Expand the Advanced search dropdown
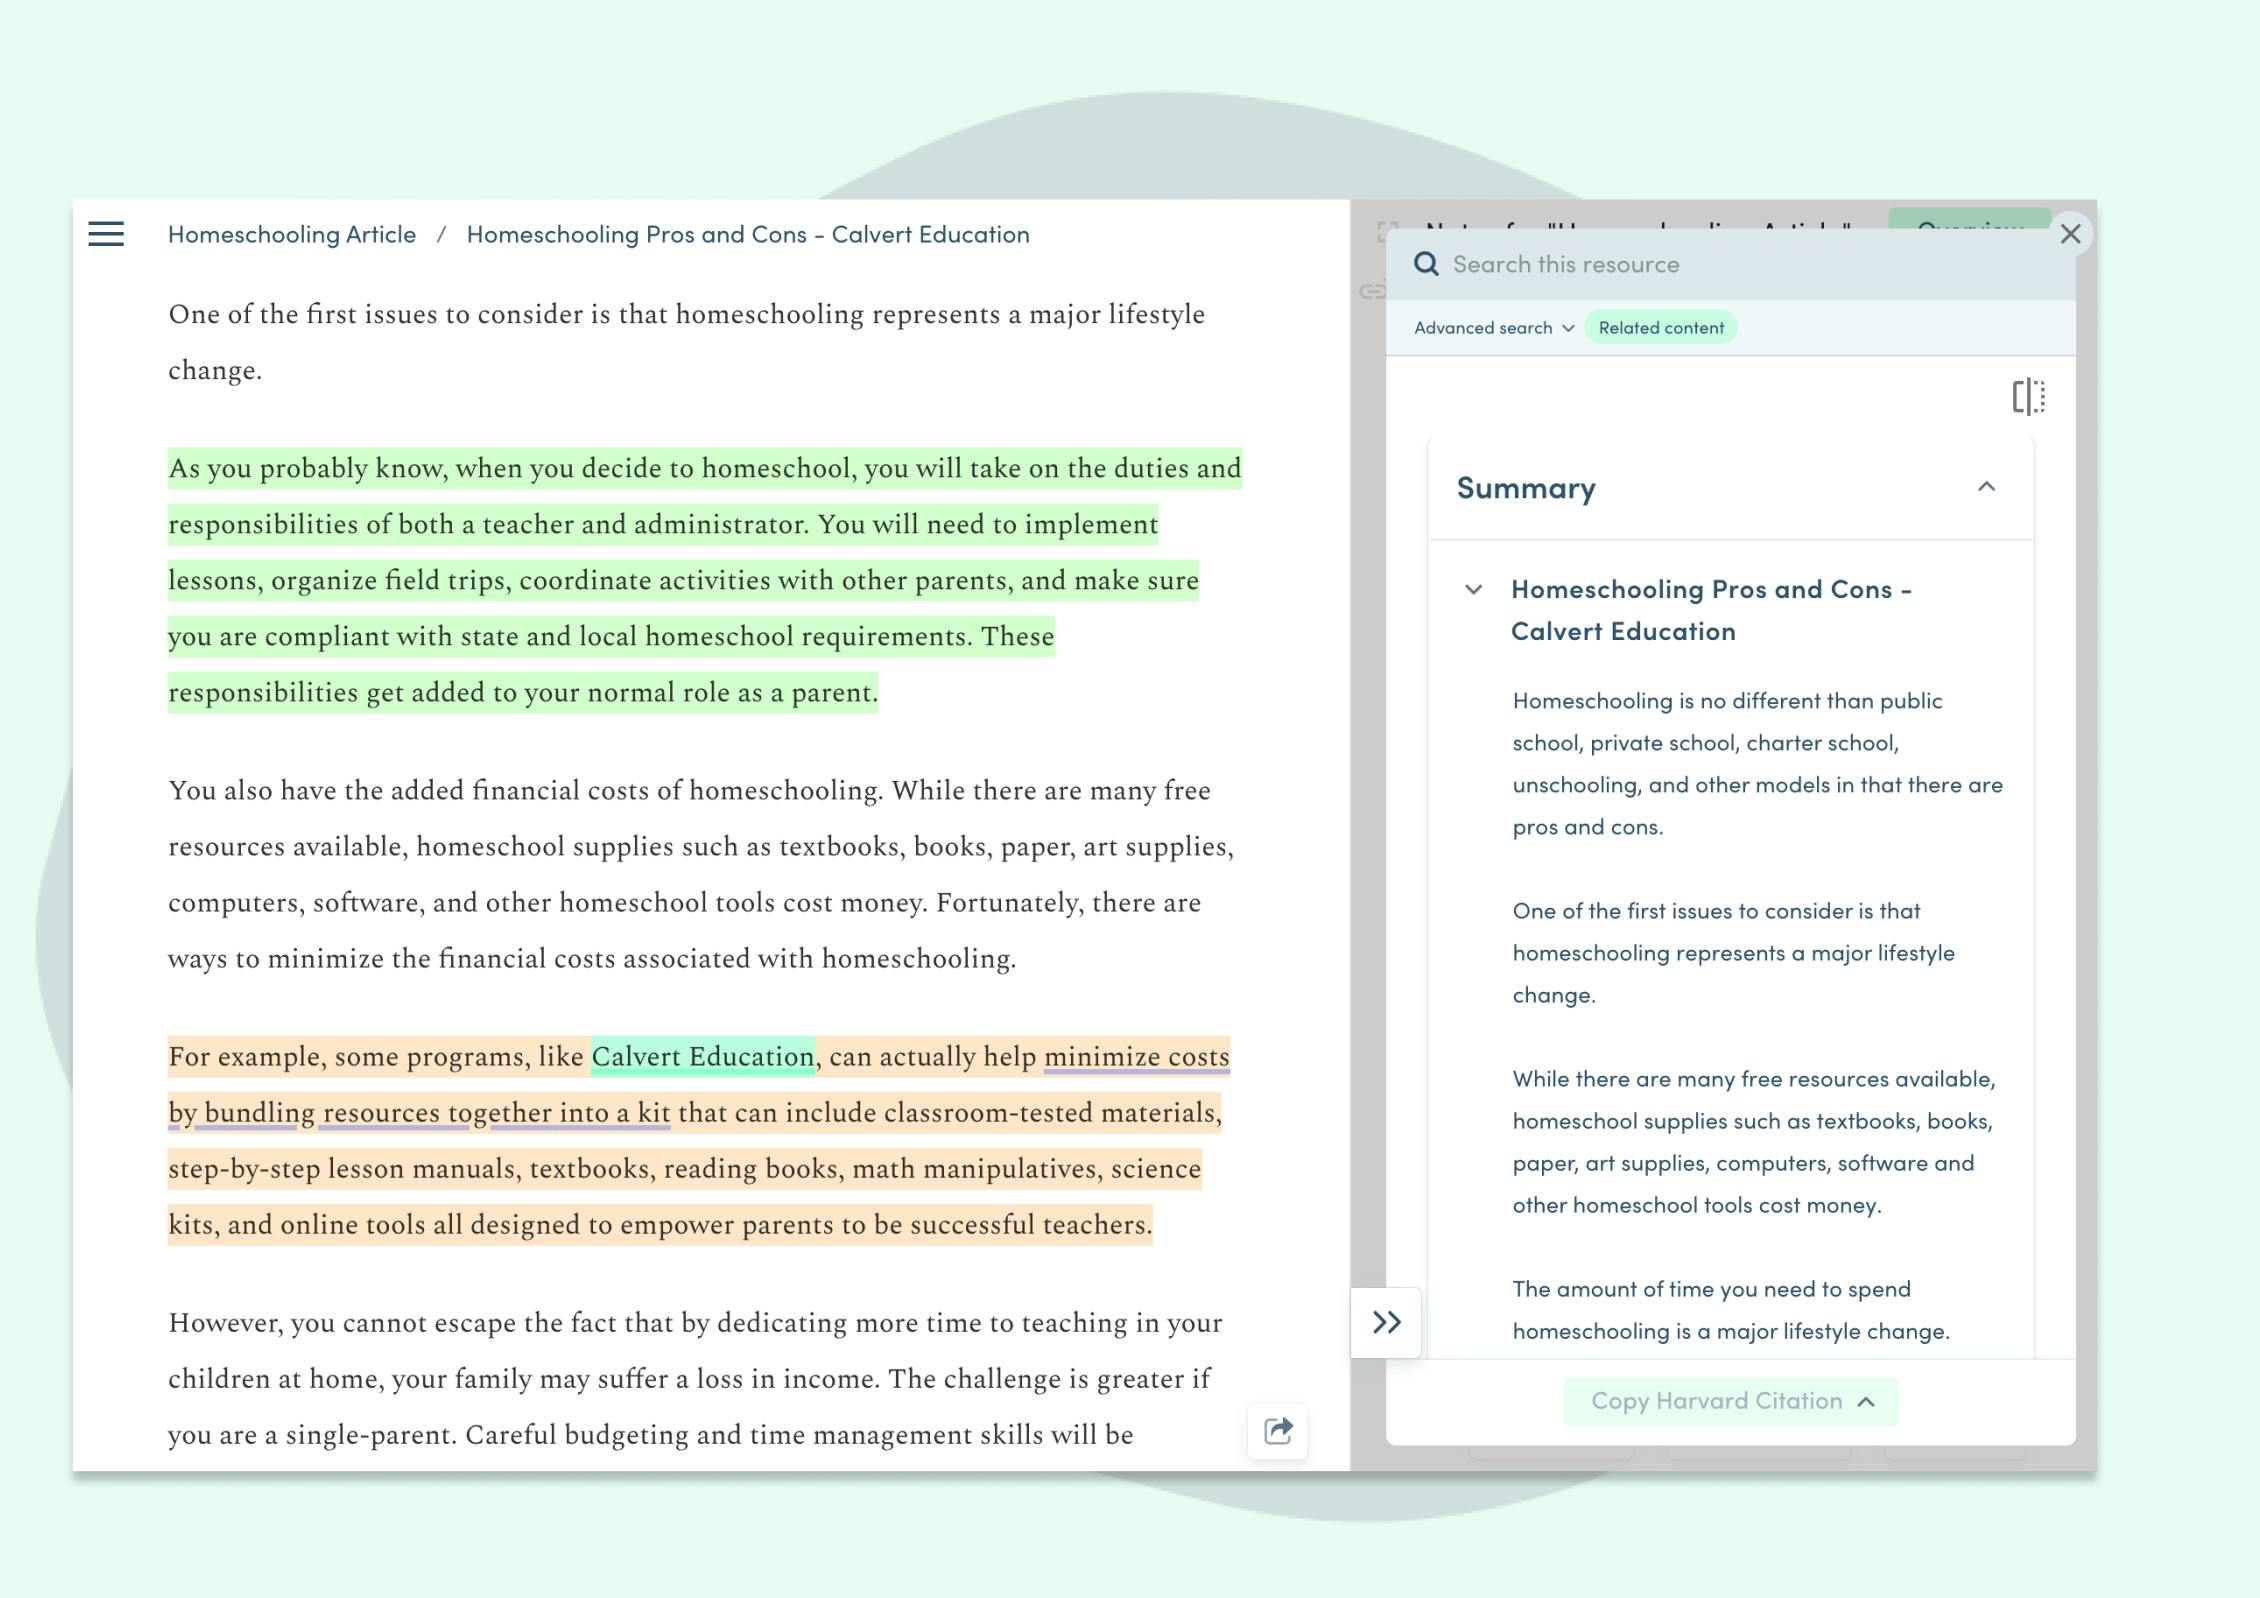This screenshot has height=1598, width=2260. point(1494,328)
